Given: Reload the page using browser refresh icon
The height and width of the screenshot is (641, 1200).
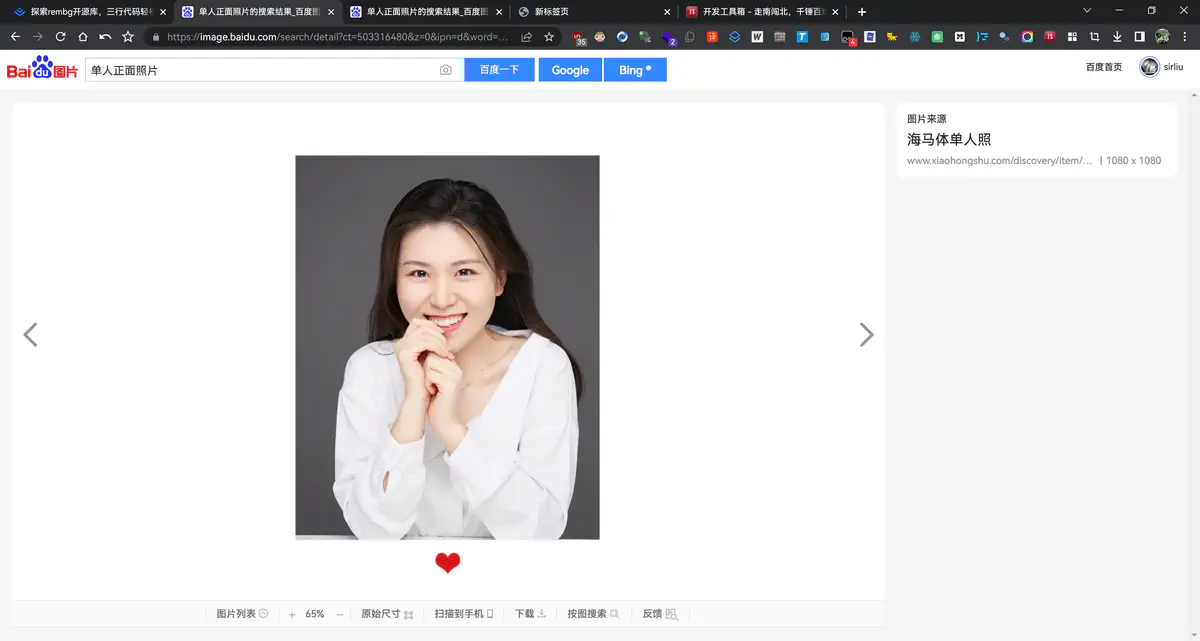Looking at the screenshot, I should [x=60, y=37].
